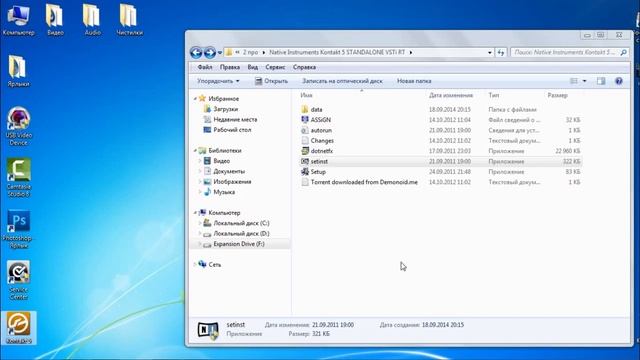Image resolution: width=640 pixels, height=360 pixels.
Task: Refresh the folder via address bar button
Action: click(501, 52)
